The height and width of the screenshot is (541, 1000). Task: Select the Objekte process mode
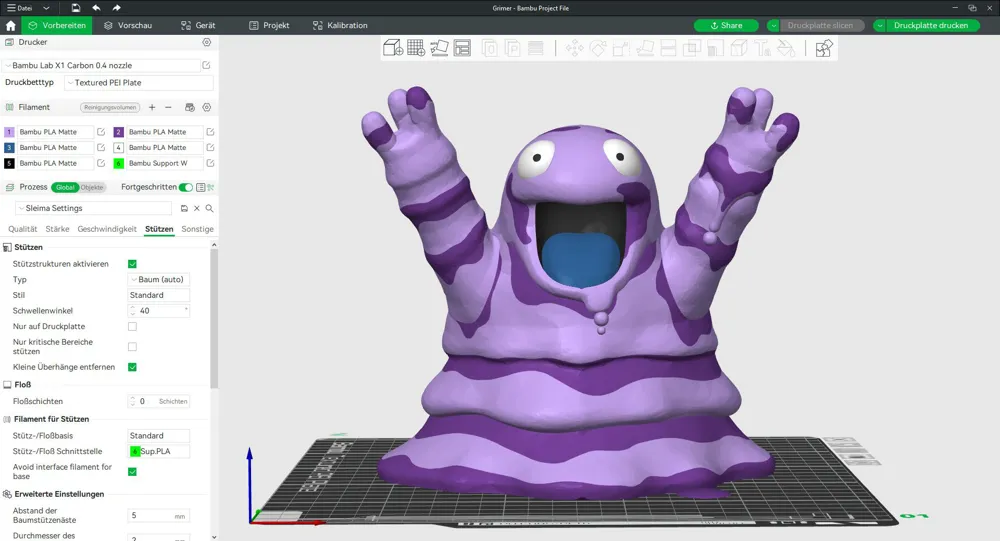pos(92,187)
